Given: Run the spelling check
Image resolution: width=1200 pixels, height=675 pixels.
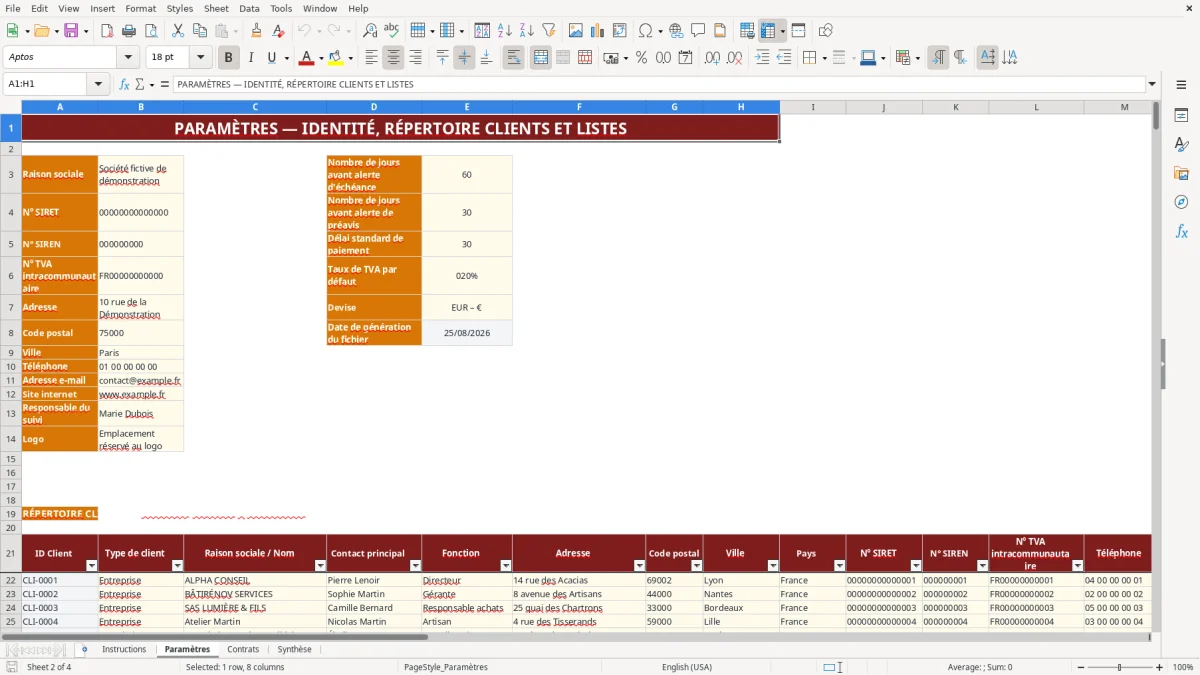Looking at the screenshot, I should click(391, 31).
